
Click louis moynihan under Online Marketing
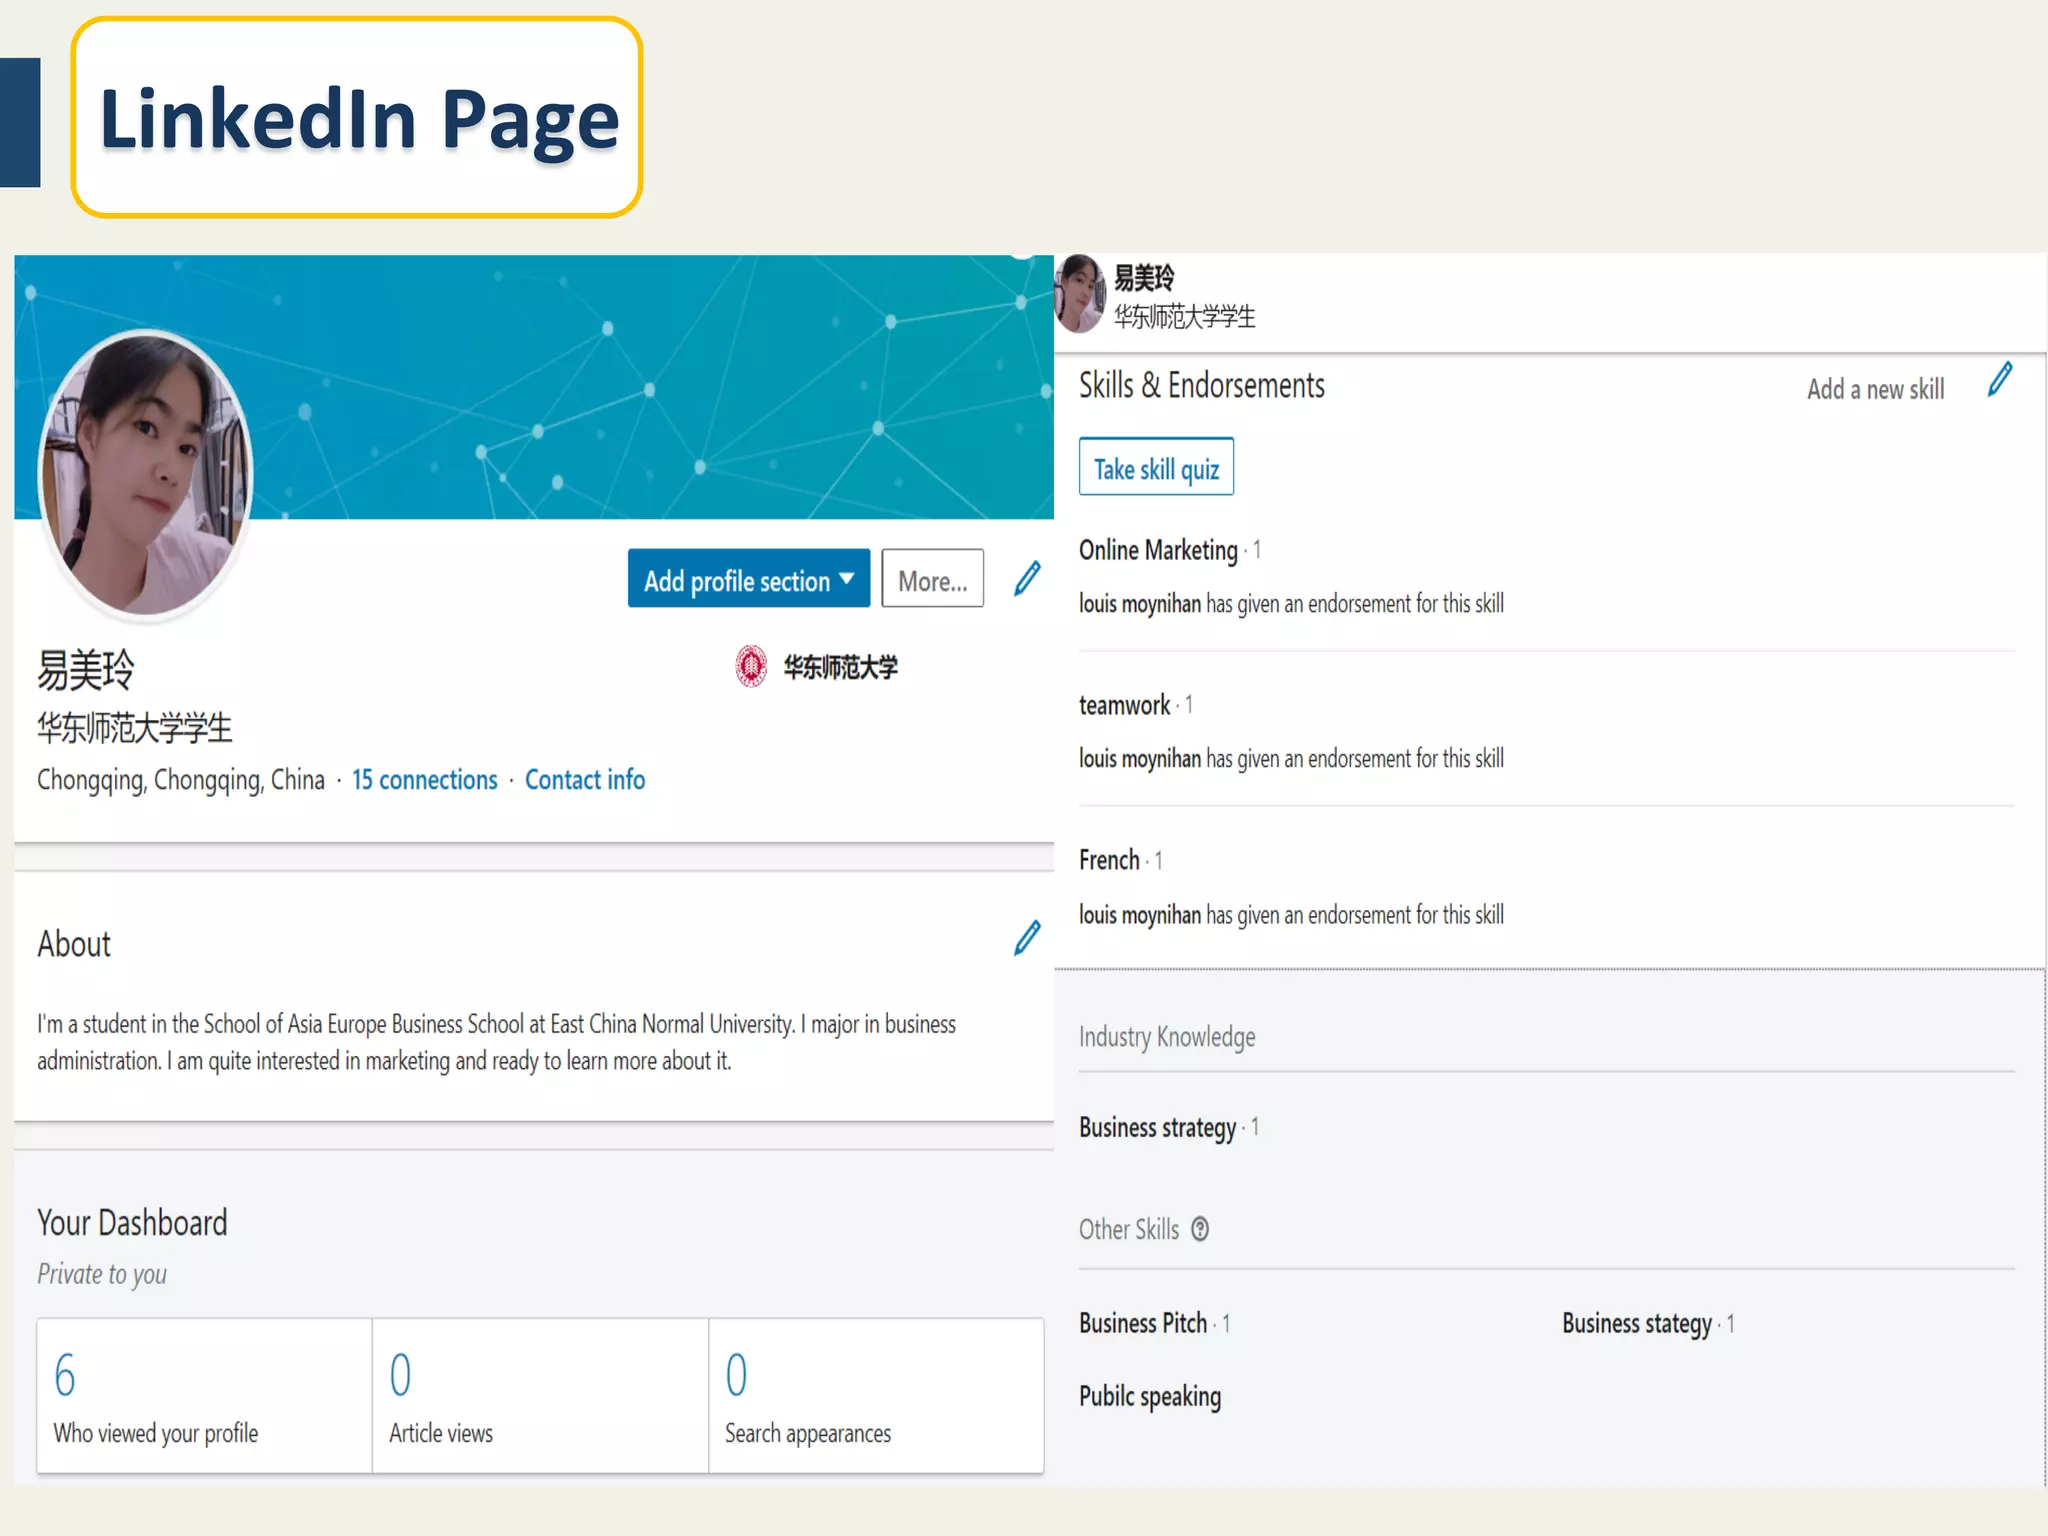point(1139,604)
